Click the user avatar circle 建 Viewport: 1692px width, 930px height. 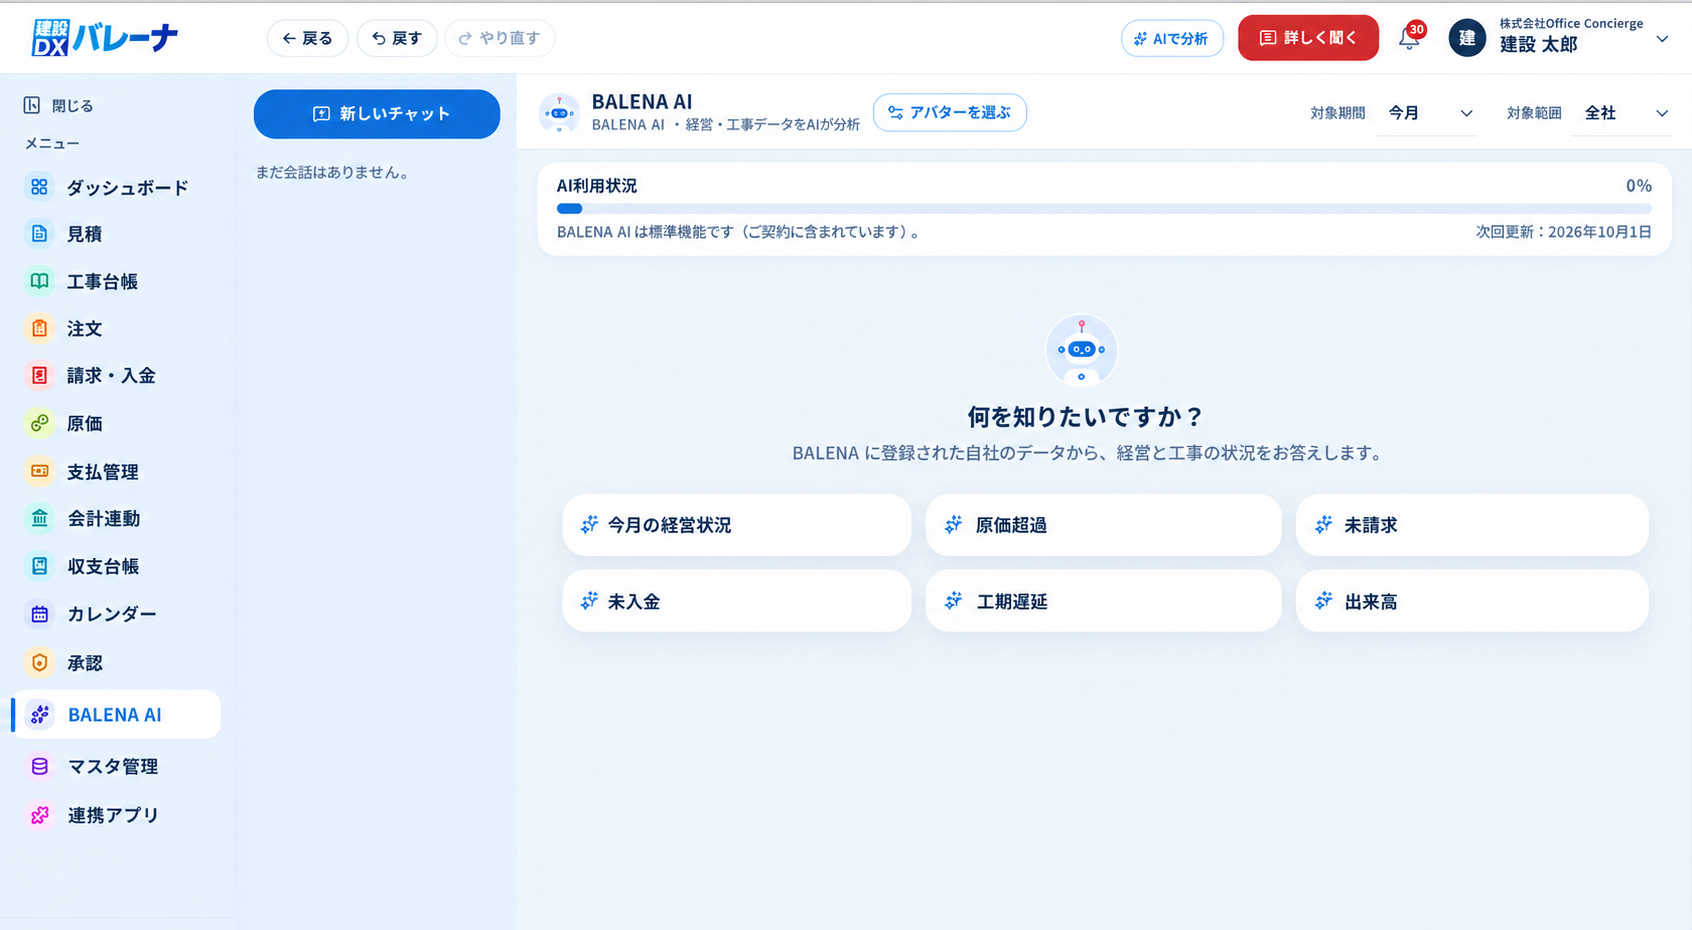coord(1467,38)
